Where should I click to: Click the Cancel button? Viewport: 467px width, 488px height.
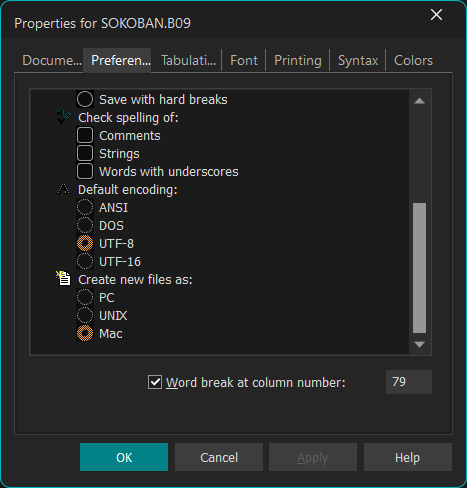coord(219,457)
